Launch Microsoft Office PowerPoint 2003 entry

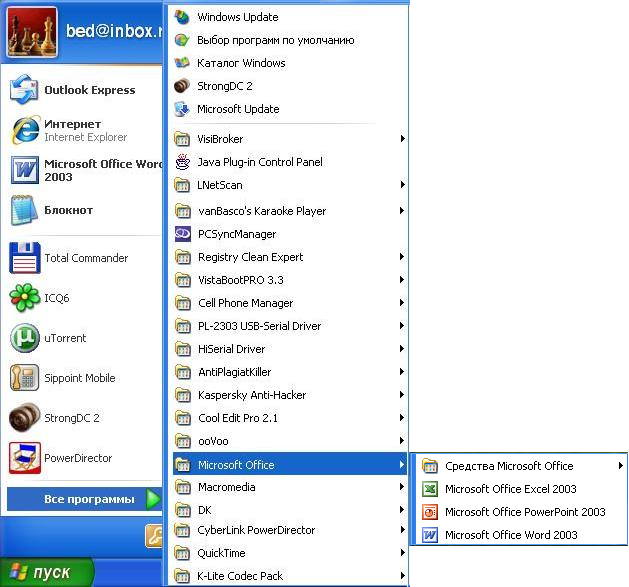[x=519, y=512]
